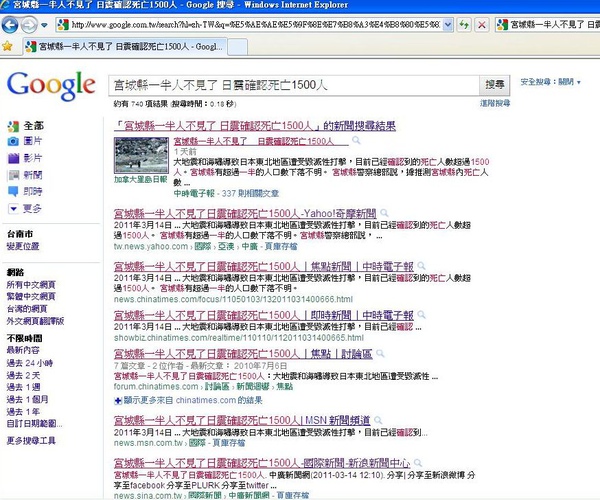Open the 焦點 | 討論區 forum result
The width and height of the screenshot is (600, 500).
tap(243, 354)
